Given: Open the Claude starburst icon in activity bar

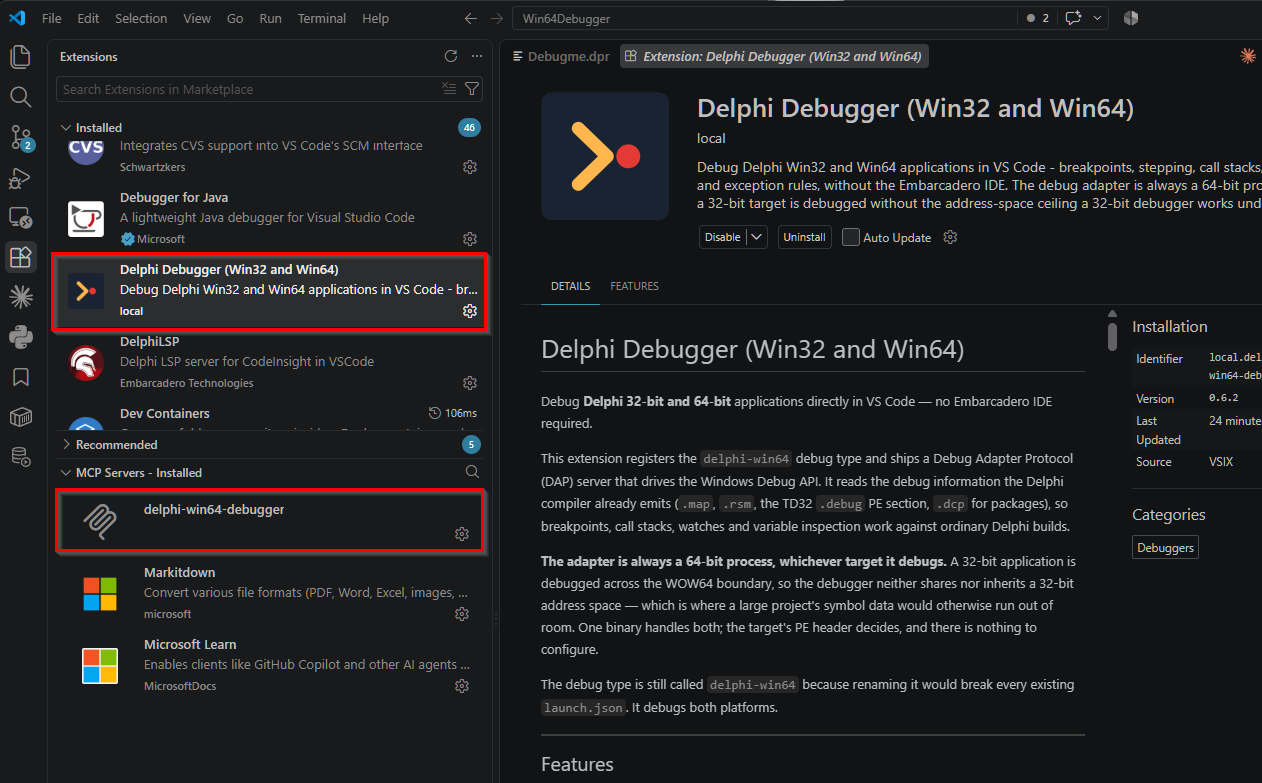Looking at the screenshot, I should click(x=20, y=296).
